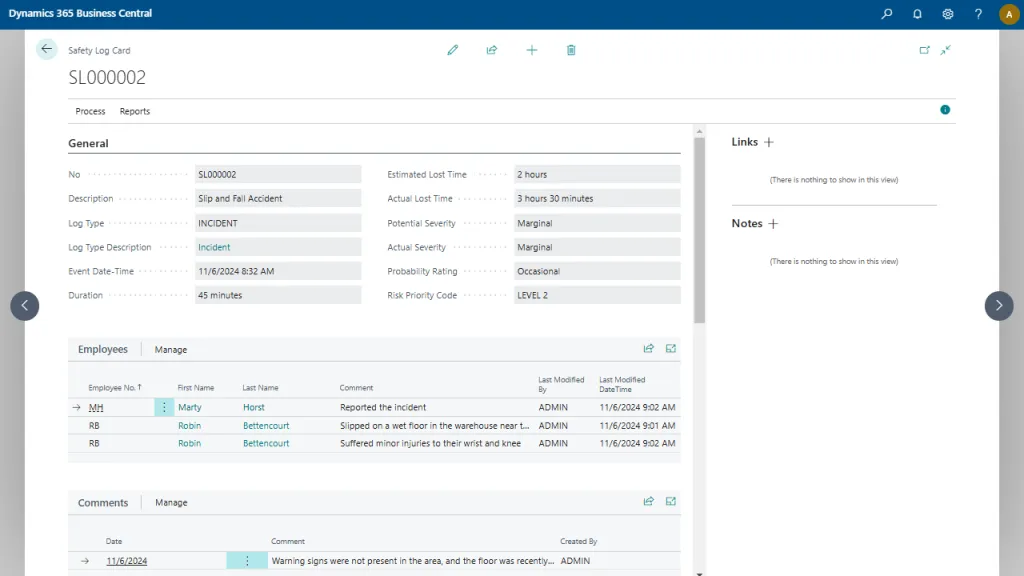Image resolution: width=1024 pixels, height=576 pixels.
Task: Expand the next record with the right chevron
Action: (998, 305)
